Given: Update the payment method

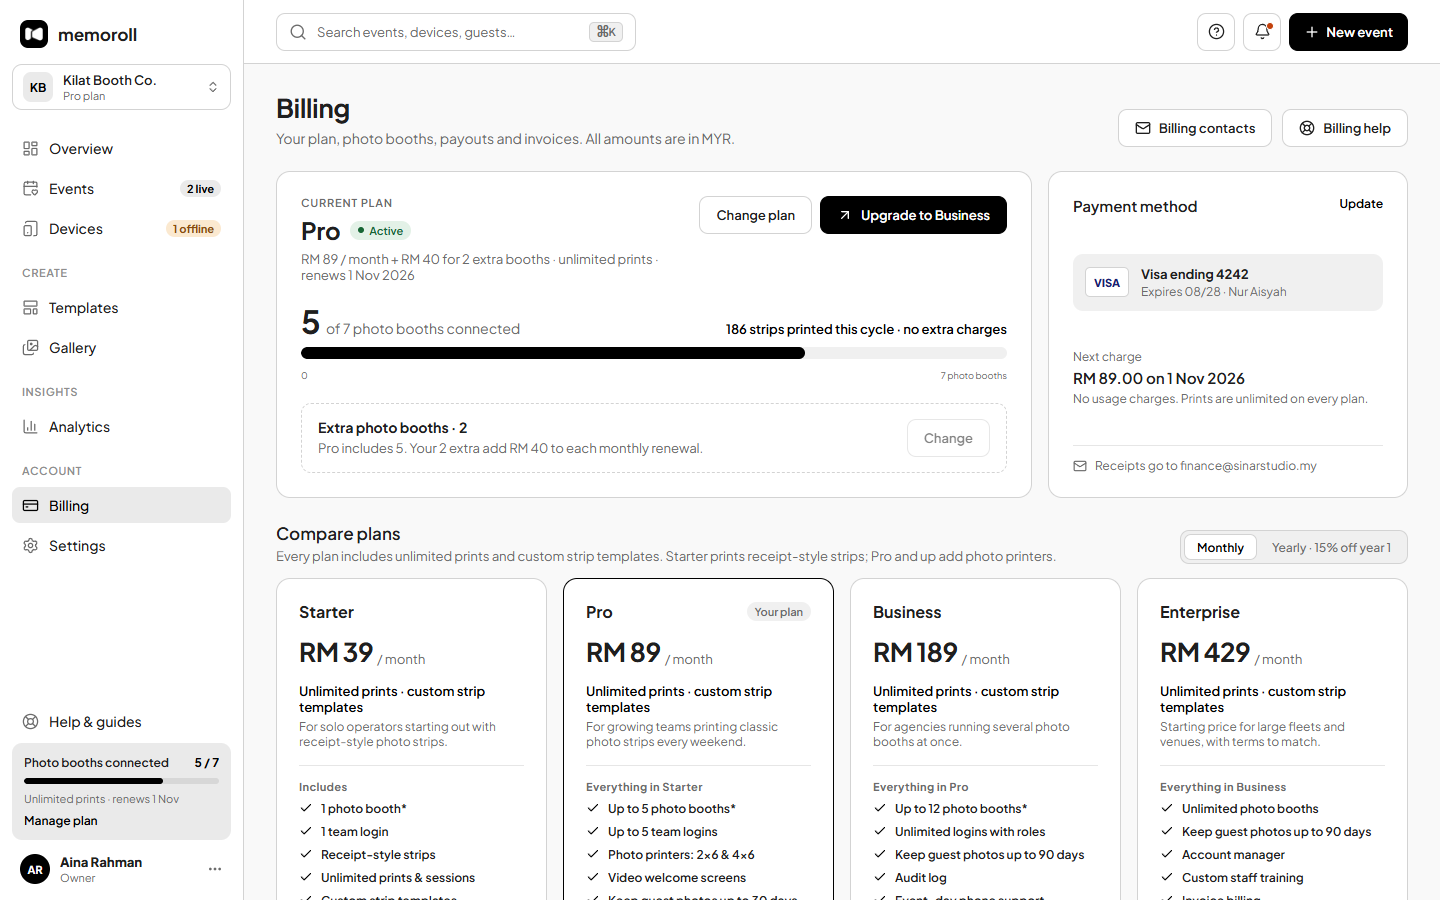Looking at the screenshot, I should pos(1361,204).
